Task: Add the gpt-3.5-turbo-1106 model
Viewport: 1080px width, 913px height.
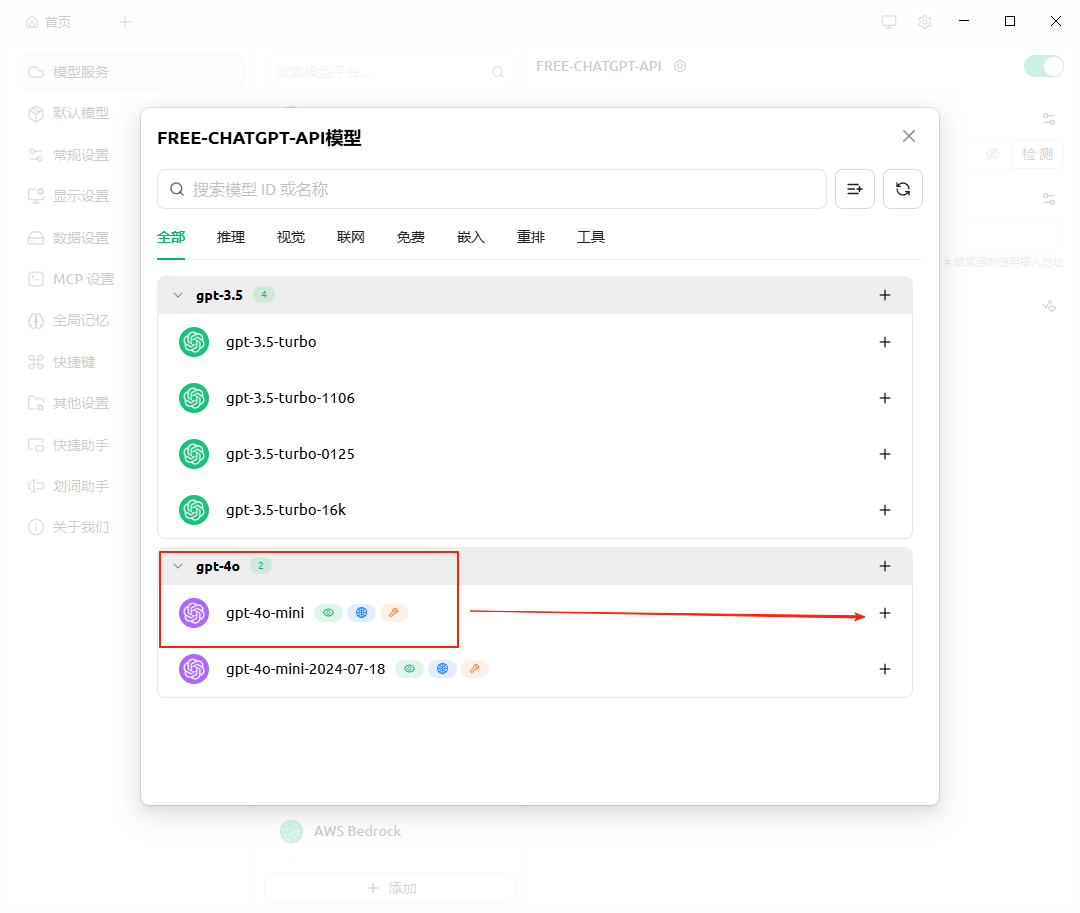Action: pyautogui.click(x=885, y=398)
